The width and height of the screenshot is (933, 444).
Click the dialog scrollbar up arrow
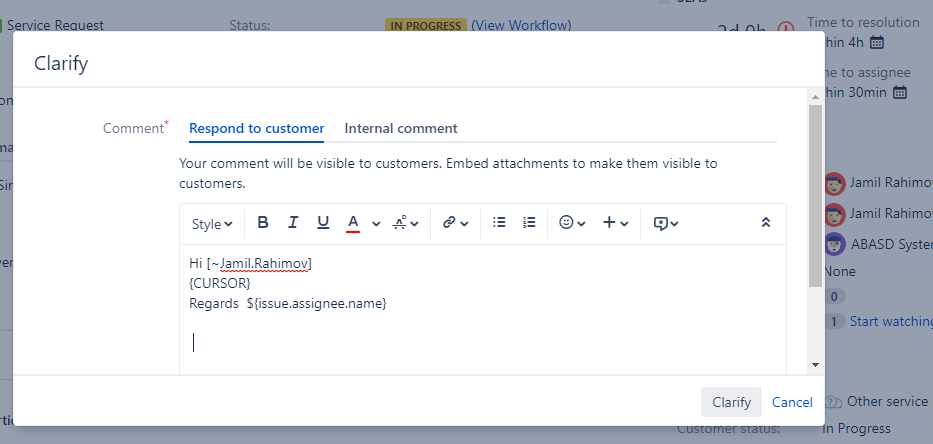(x=815, y=96)
